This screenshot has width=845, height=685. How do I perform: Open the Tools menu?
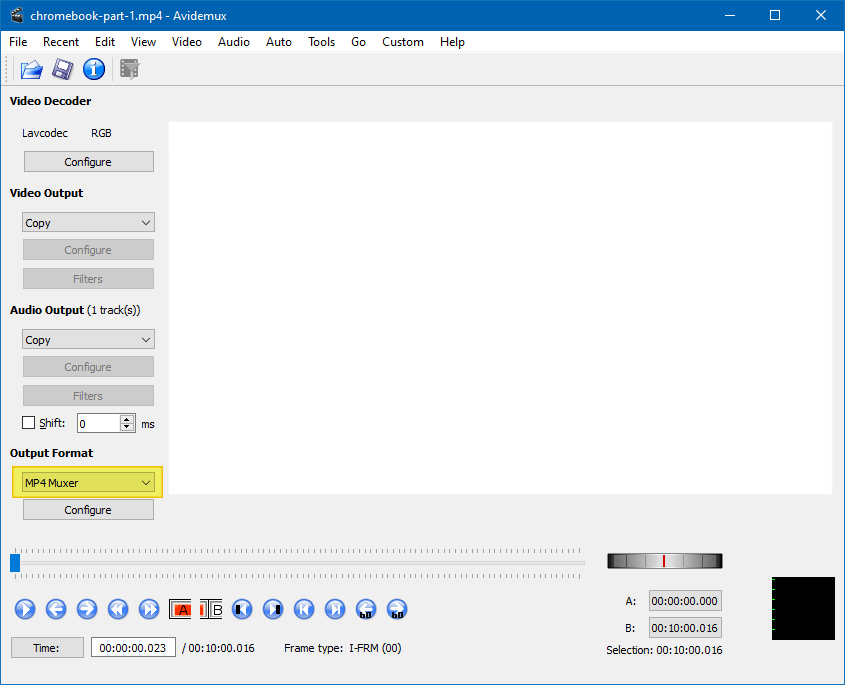click(322, 42)
